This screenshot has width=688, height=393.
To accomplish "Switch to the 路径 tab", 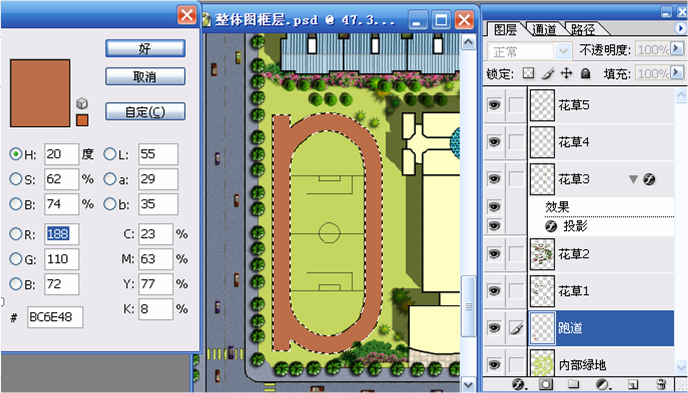I will coord(584,30).
